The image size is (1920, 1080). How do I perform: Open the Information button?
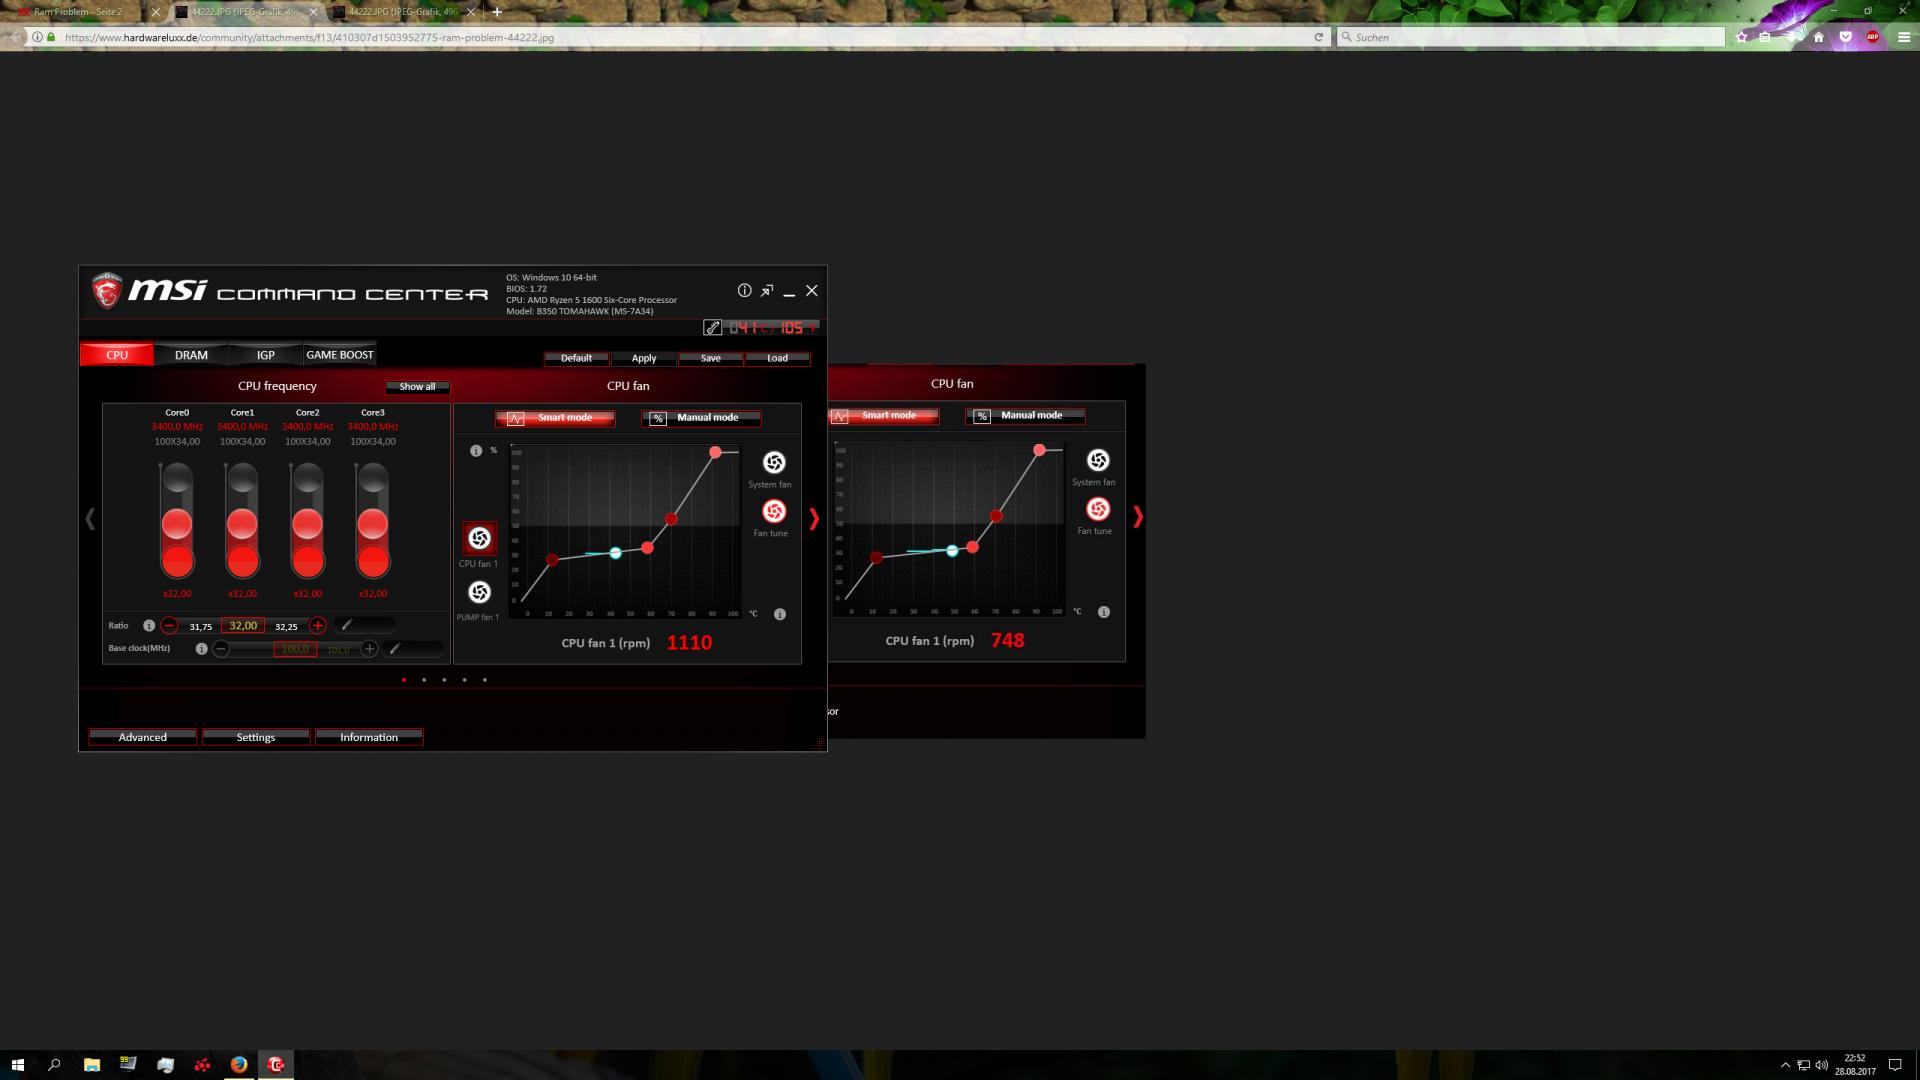(x=369, y=737)
